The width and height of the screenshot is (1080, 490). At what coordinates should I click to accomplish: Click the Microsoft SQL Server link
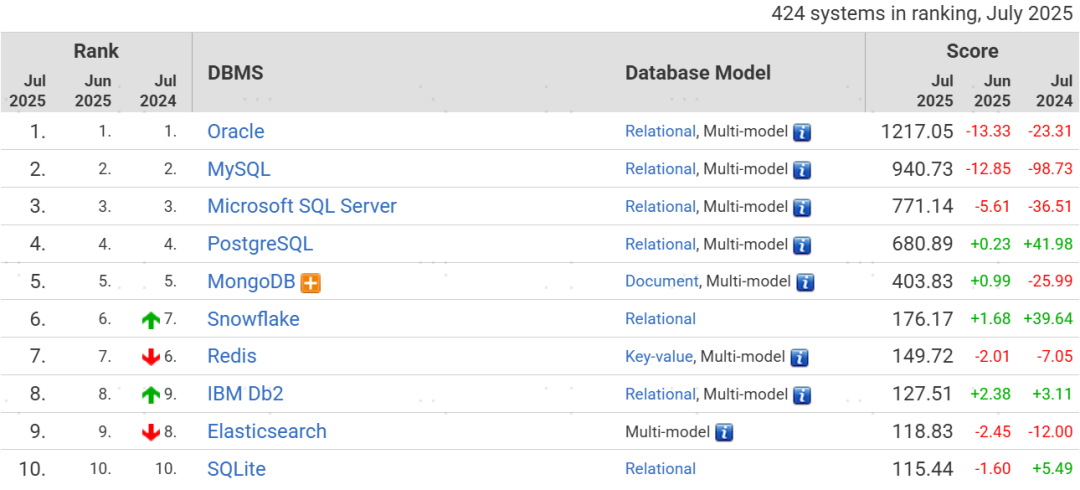tap(302, 206)
